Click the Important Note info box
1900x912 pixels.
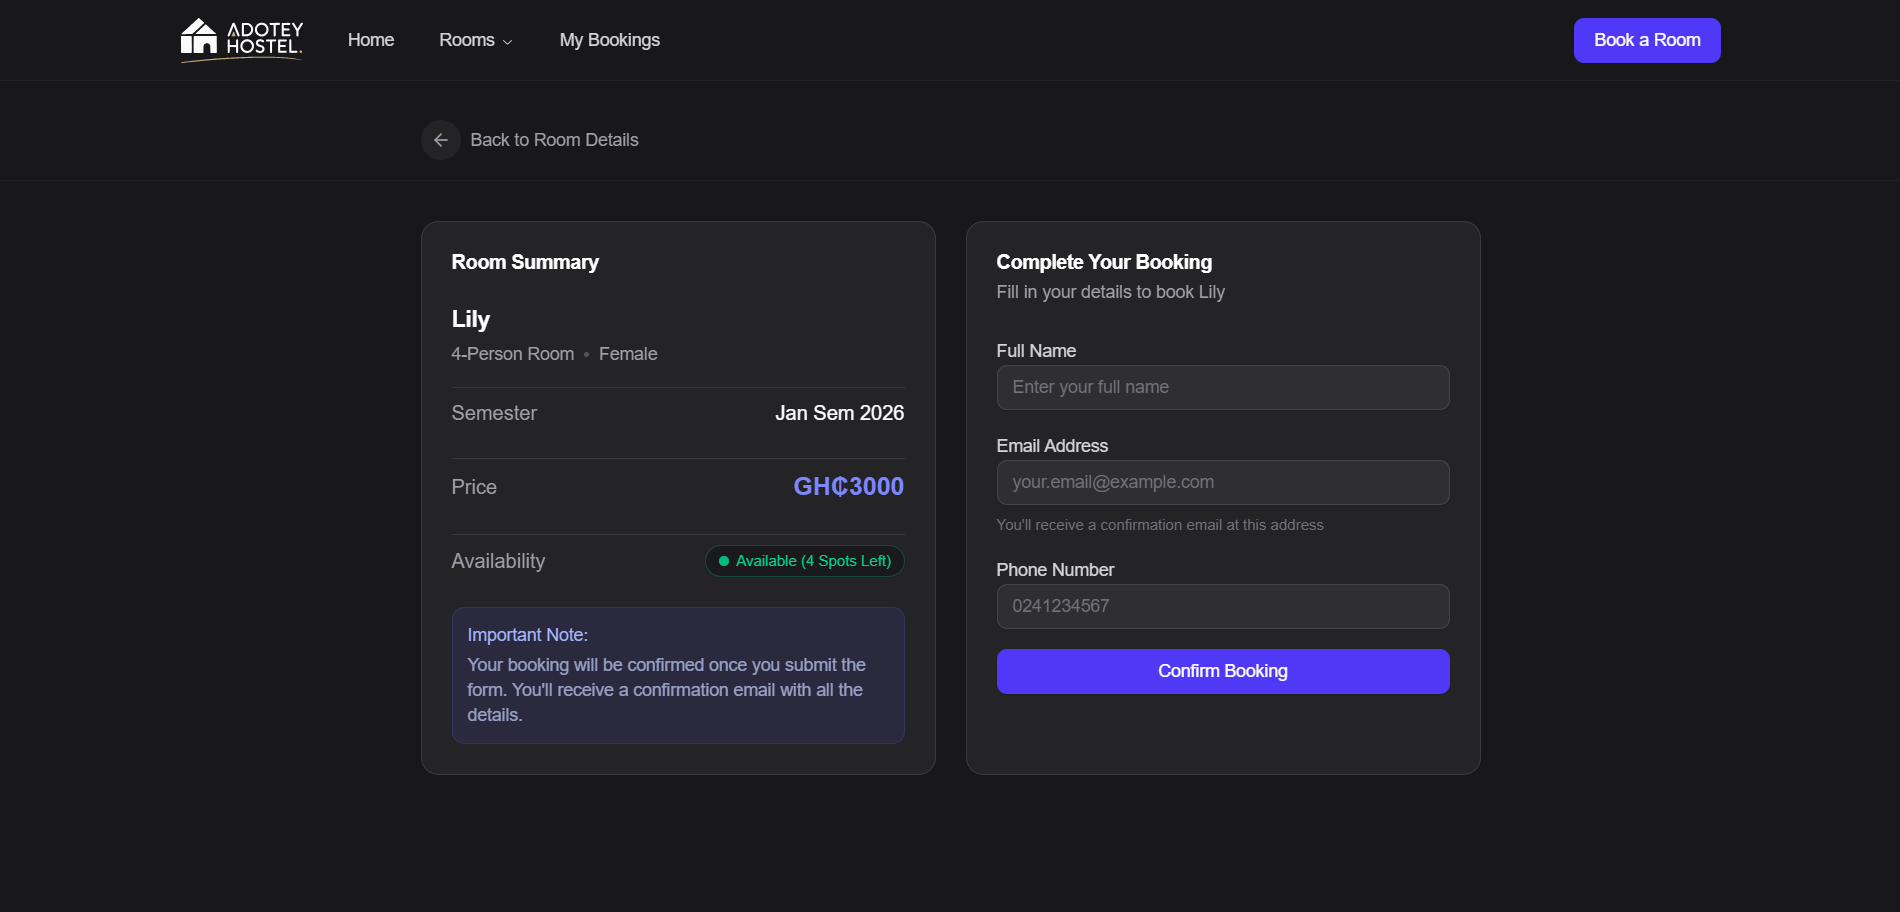pos(678,675)
